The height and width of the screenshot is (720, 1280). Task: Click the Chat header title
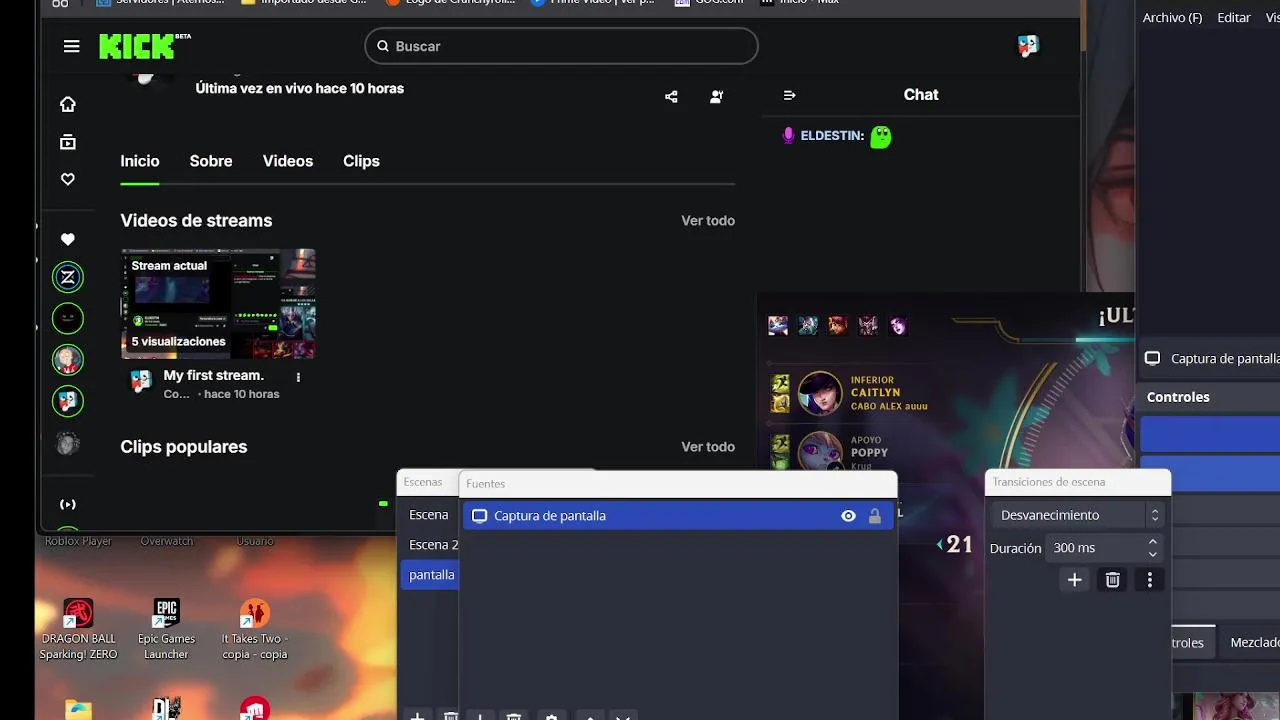pyautogui.click(x=921, y=95)
